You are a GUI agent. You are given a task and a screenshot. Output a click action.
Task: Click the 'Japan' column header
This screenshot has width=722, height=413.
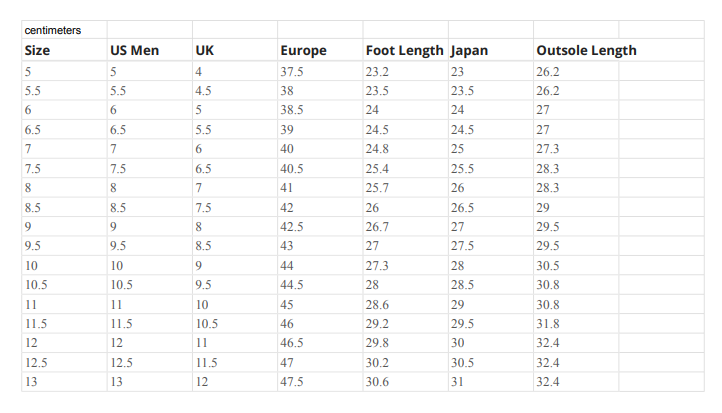pyautogui.click(x=491, y=50)
